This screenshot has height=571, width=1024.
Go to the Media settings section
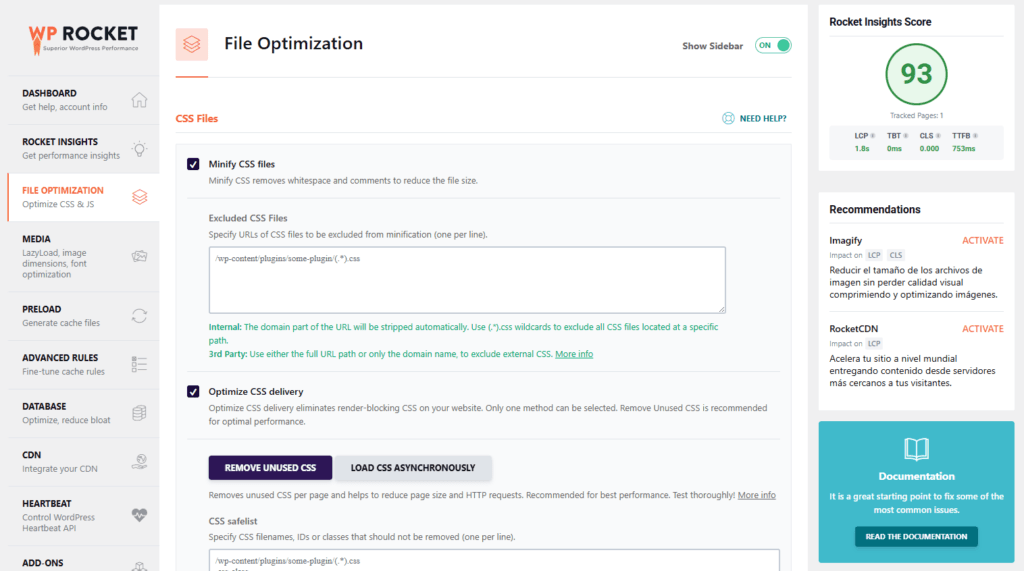83,256
